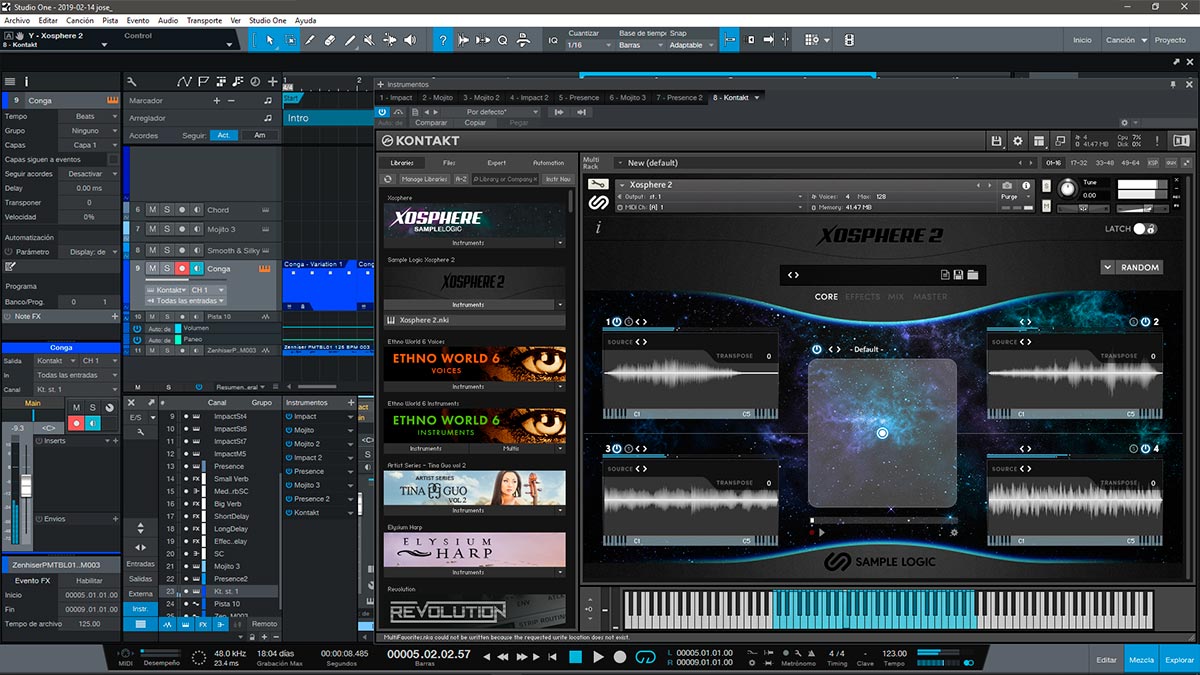
Task: Click the RANDOM button
Action: (x=1140, y=267)
